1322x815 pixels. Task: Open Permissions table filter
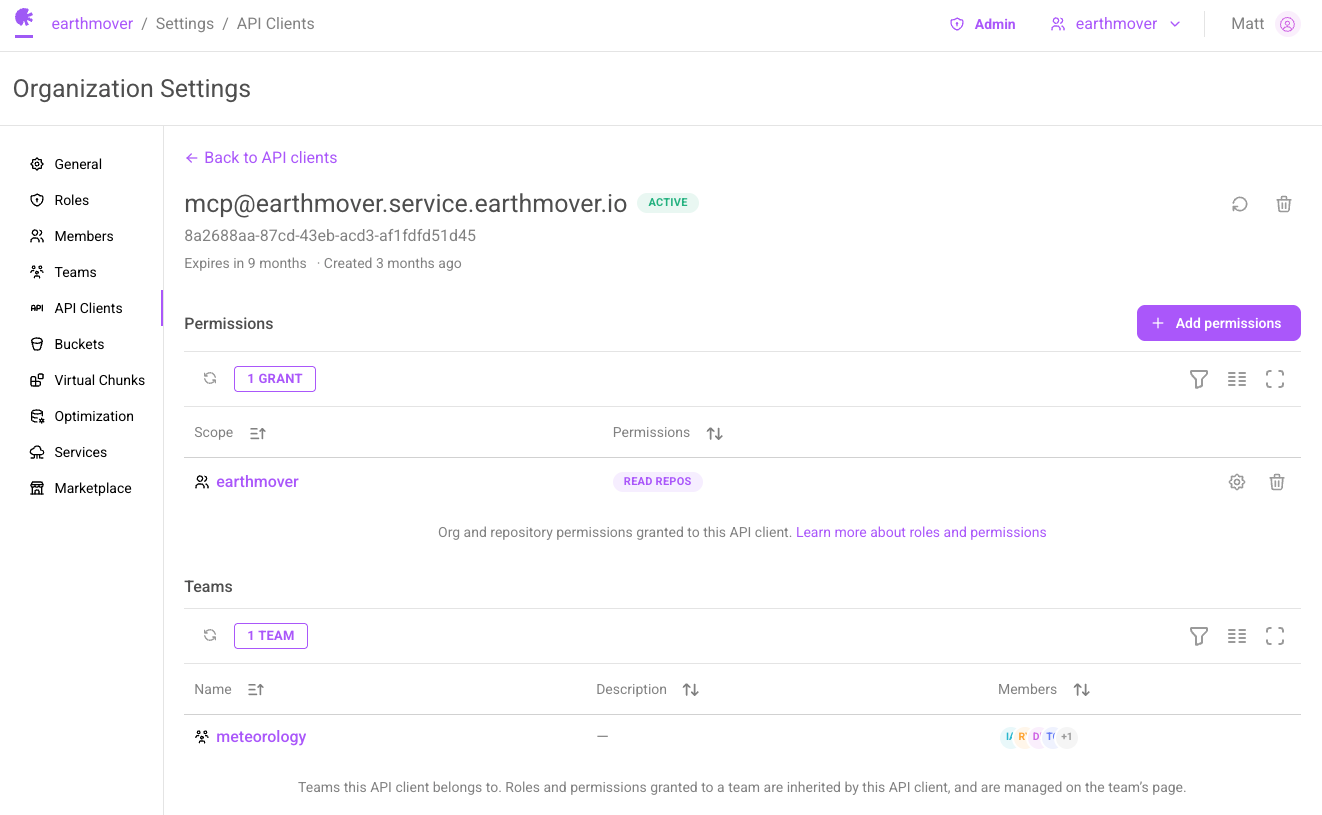click(1199, 379)
